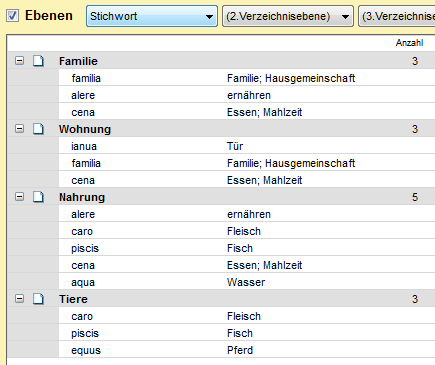
Task: Click the document icon beside Tiere
Action: tap(38, 299)
